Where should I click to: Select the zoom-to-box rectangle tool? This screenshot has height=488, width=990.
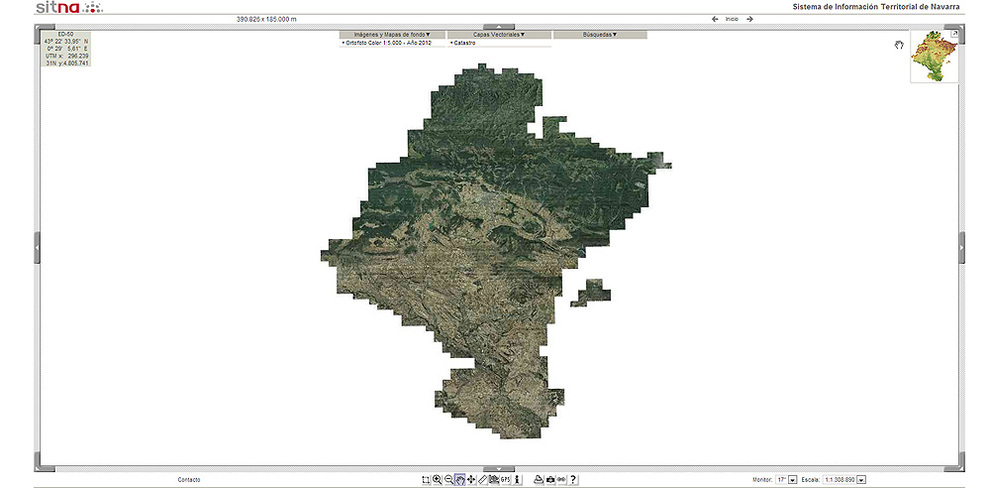coord(427,480)
